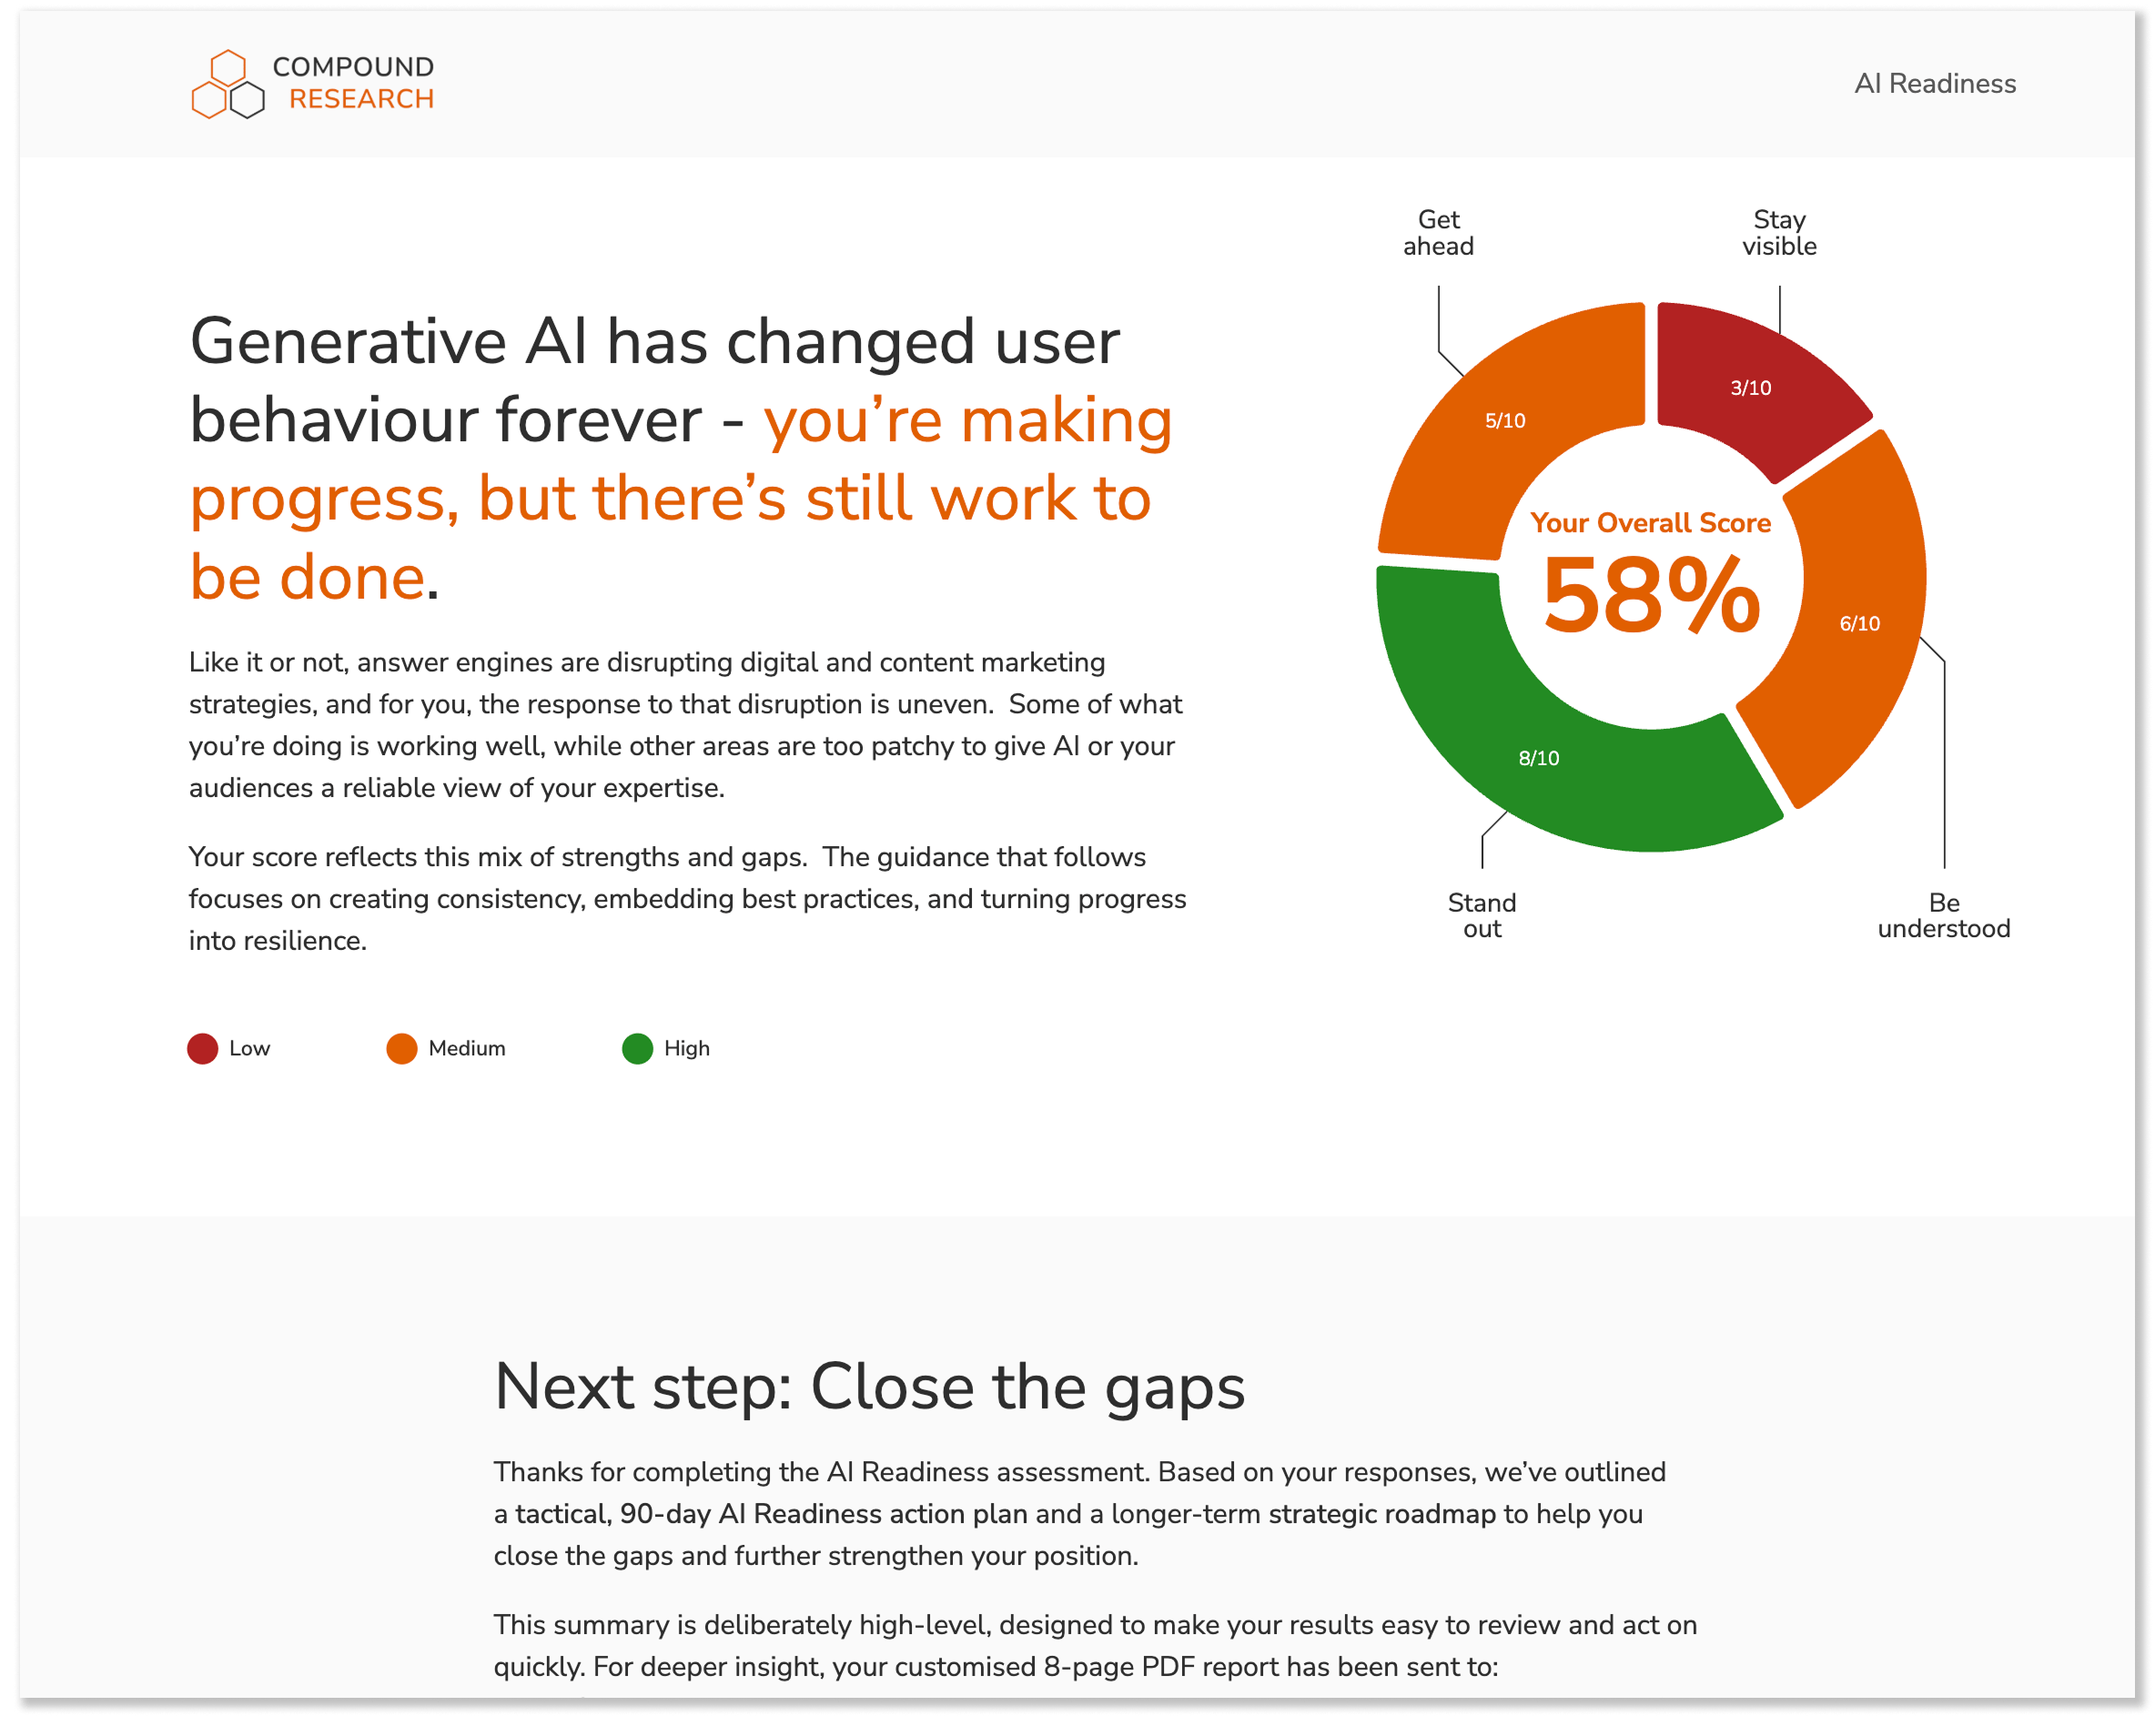Screen dimensions: 2155x1736
Task: Click the High legend text label
Action: tap(687, 1048)
